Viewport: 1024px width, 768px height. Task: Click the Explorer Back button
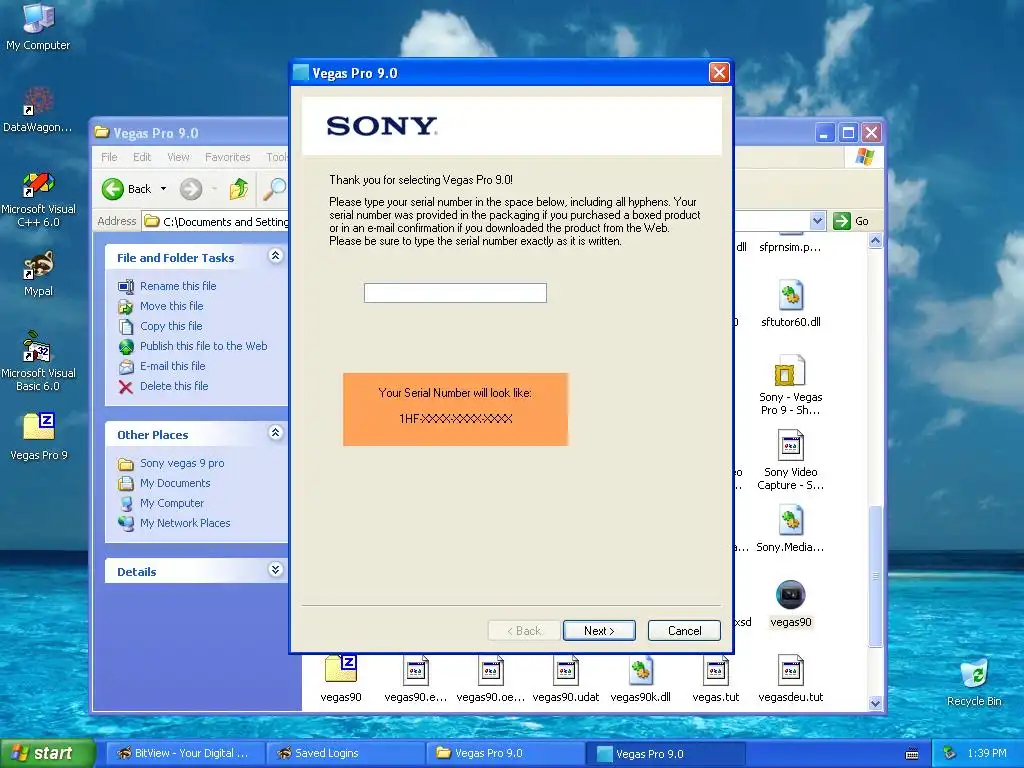point(127,189)
